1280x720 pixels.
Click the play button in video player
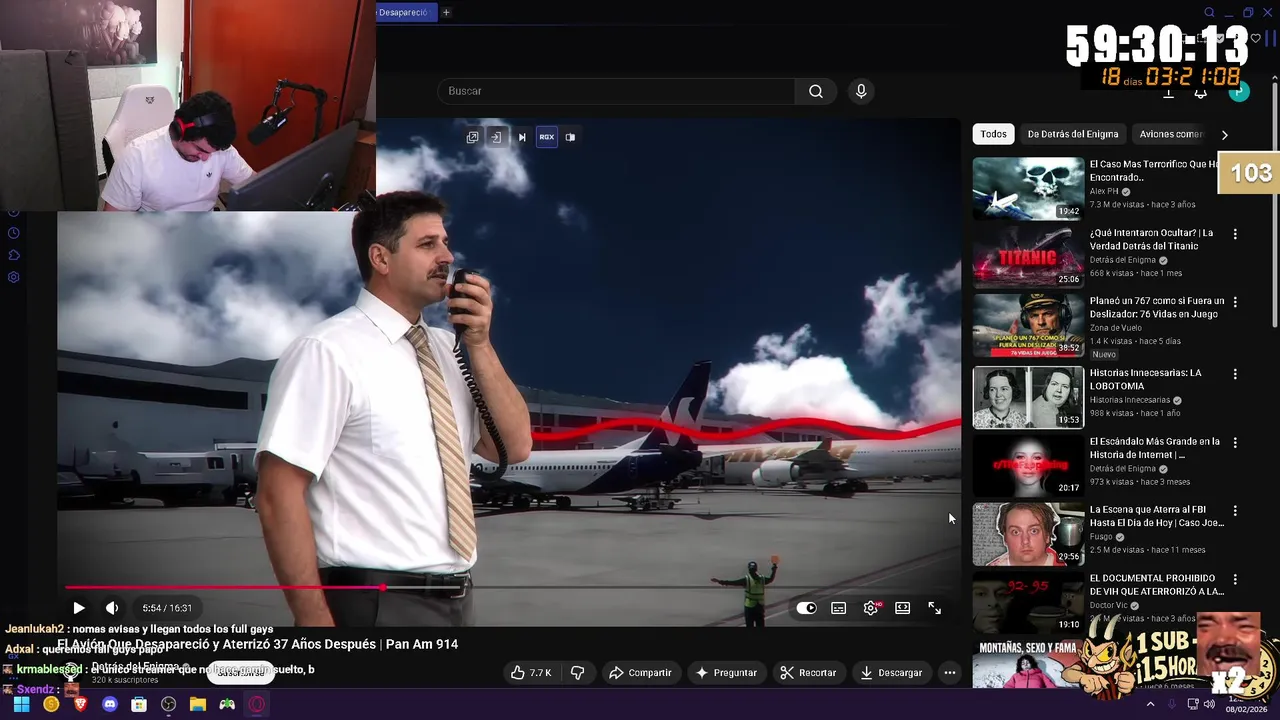79,608
